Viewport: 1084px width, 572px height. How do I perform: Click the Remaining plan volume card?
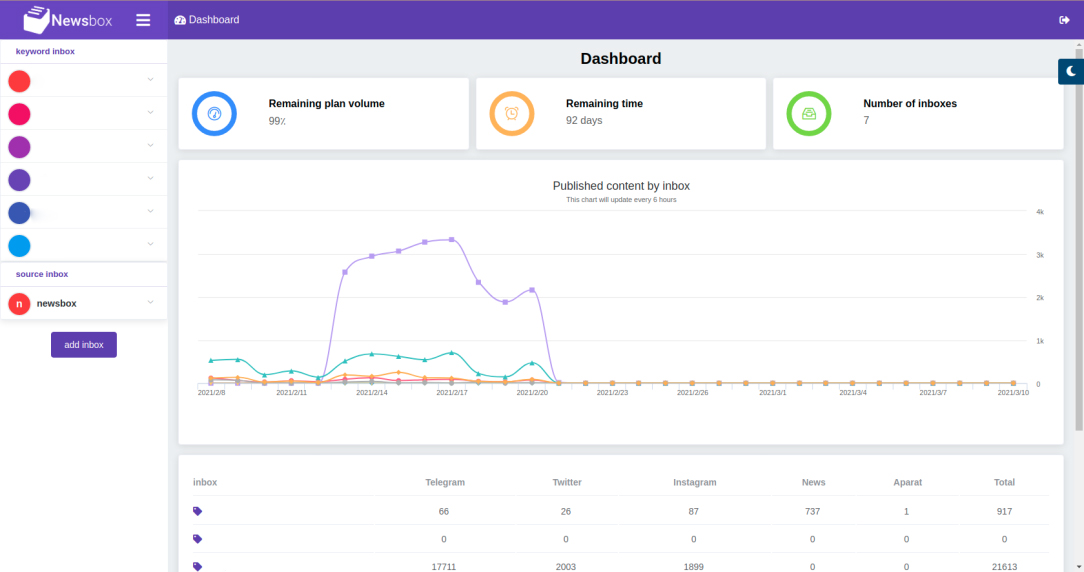[x=324, y=113]
